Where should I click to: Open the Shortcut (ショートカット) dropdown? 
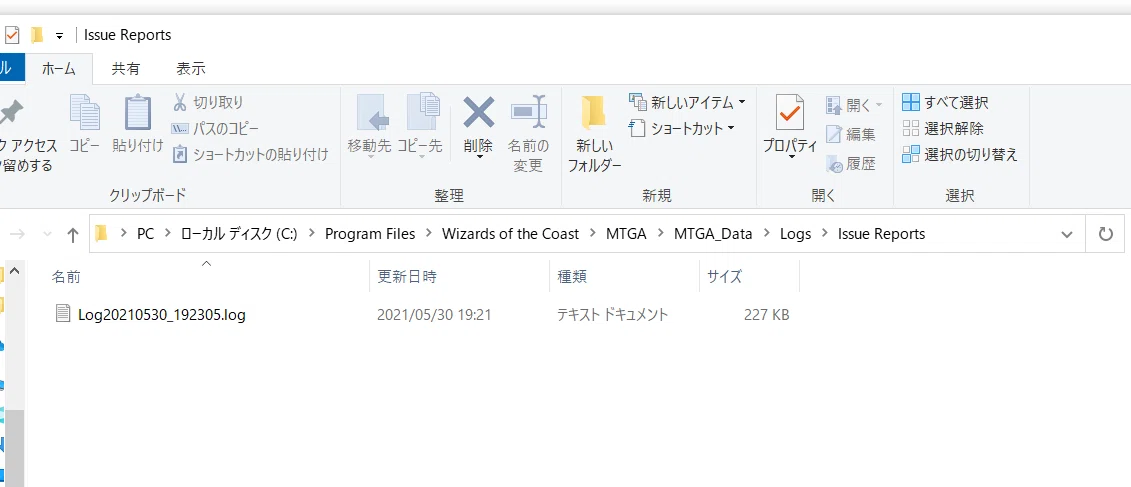click(x=682, y=128)
